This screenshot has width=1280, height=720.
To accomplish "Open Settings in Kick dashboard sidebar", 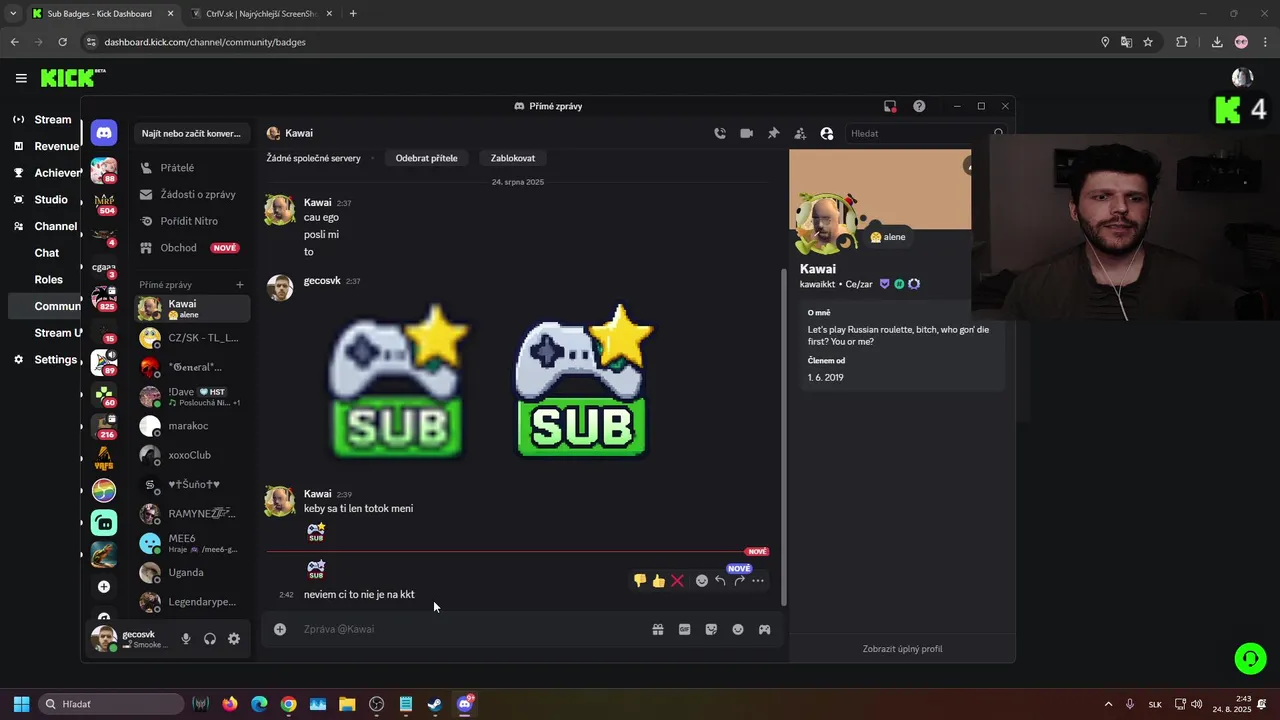I will tap(44, 360).
